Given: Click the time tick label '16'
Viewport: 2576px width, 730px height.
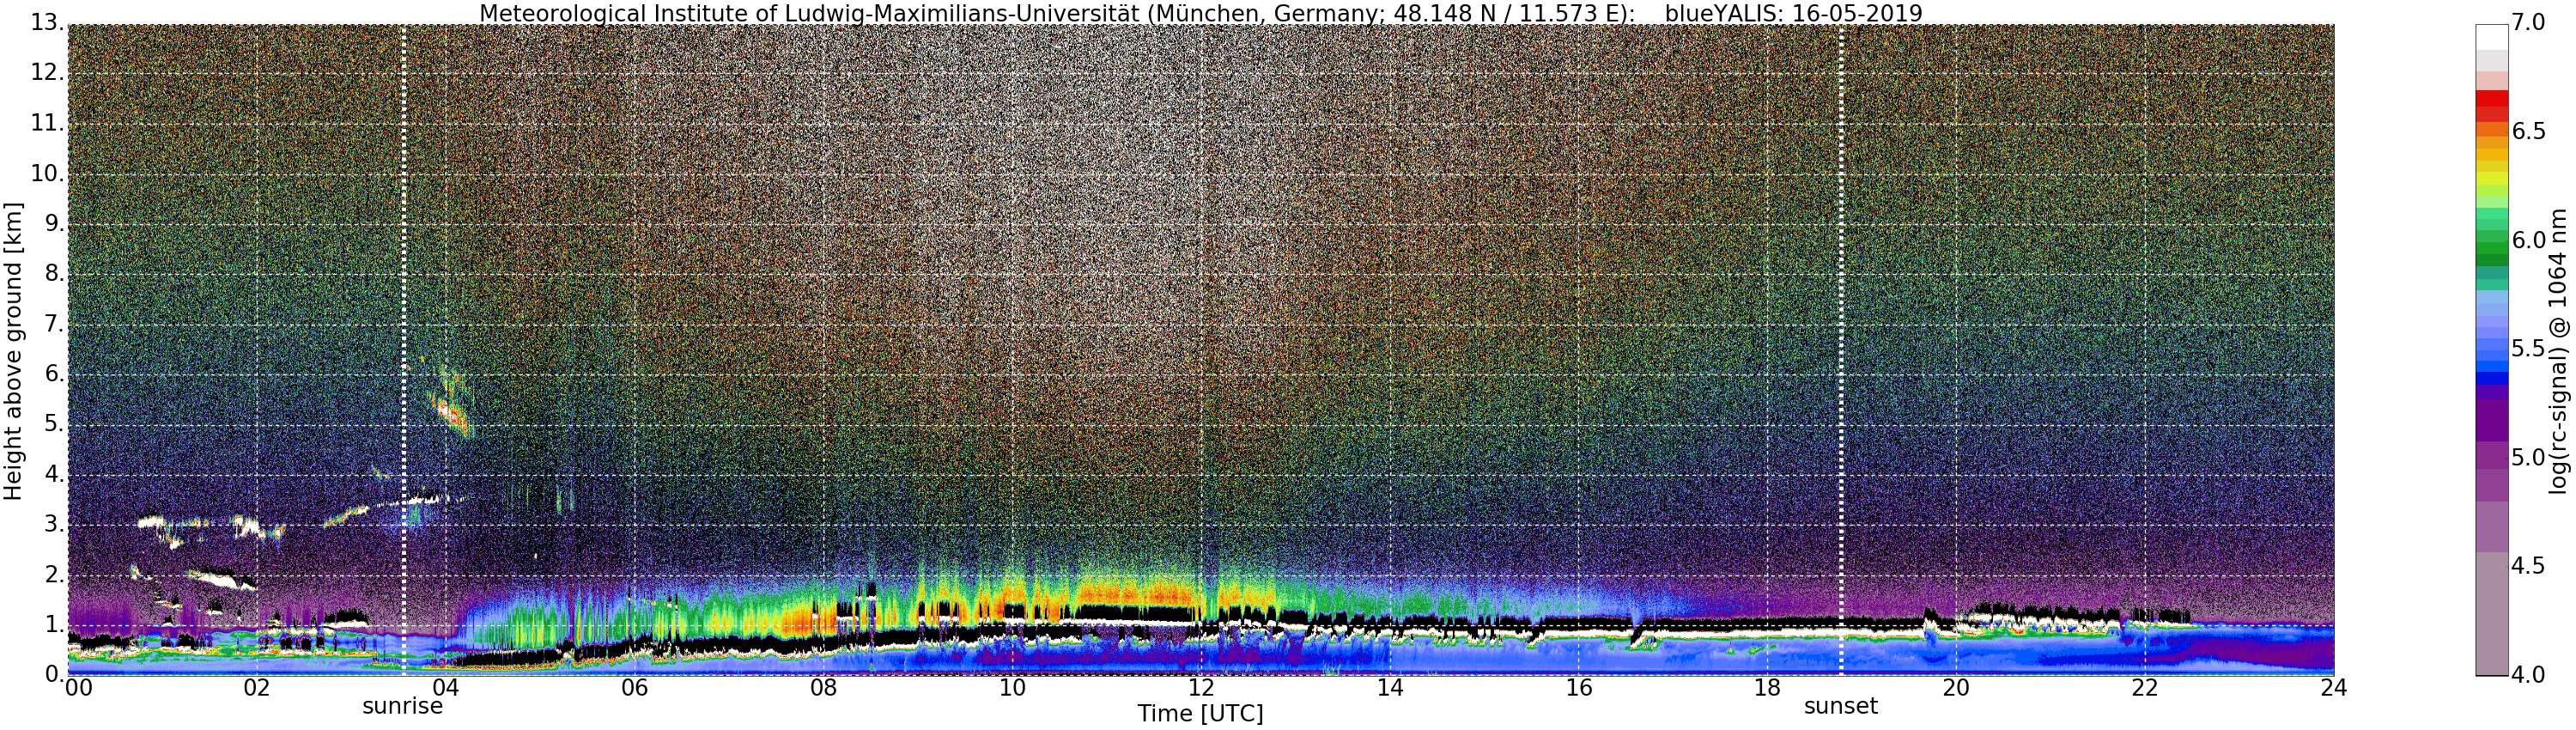Looking at the screenshot, I should click(1579, 688).
